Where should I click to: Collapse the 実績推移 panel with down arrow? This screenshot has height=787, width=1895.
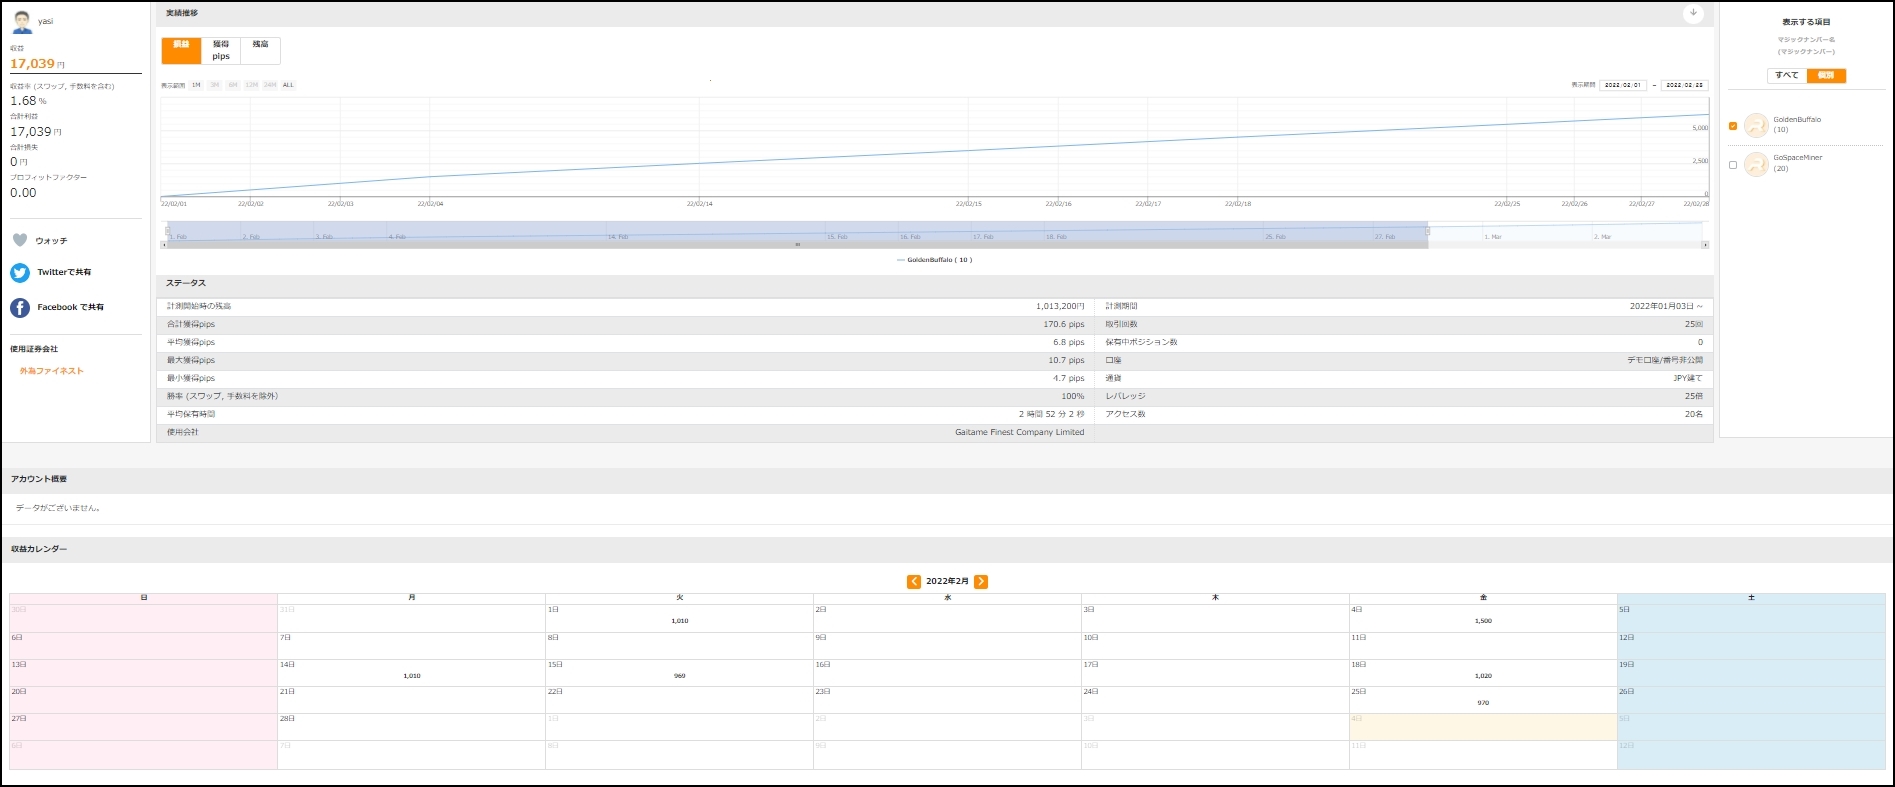tap(1693, 13)
